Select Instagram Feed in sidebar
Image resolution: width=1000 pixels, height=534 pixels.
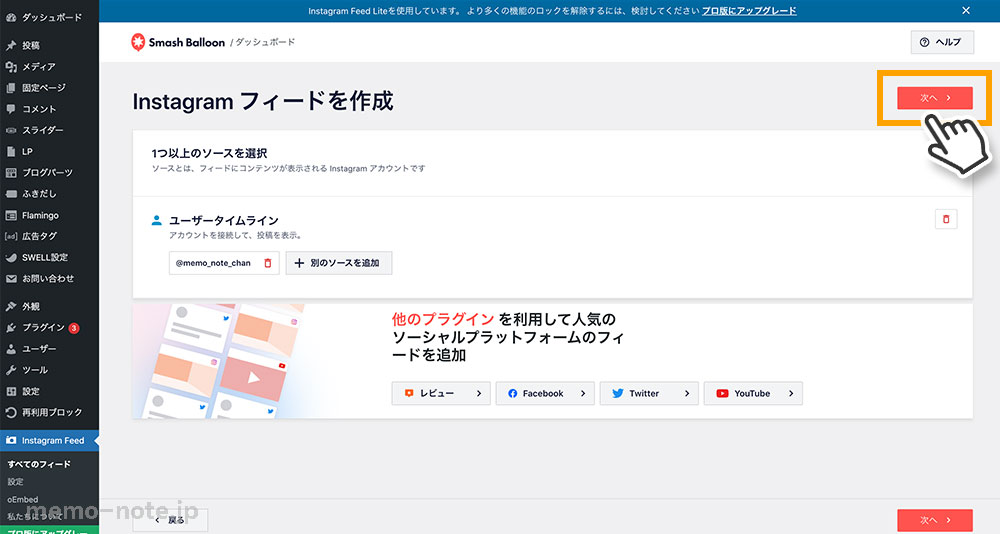click(x=49, y=440)
